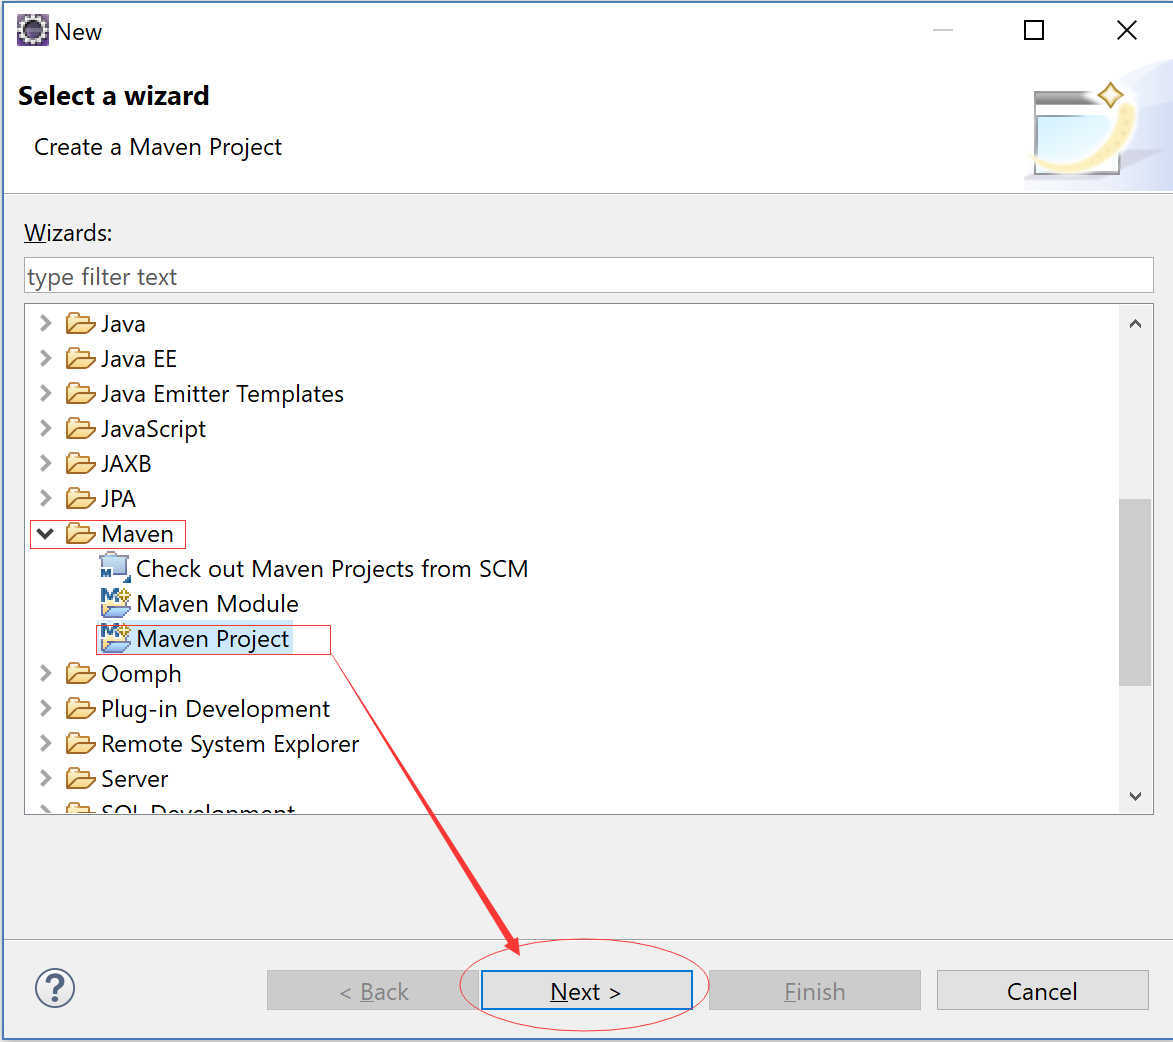The image size is (1173, 1042).
Task: Select the Maven Project wizard
Action: pos(212,639)
